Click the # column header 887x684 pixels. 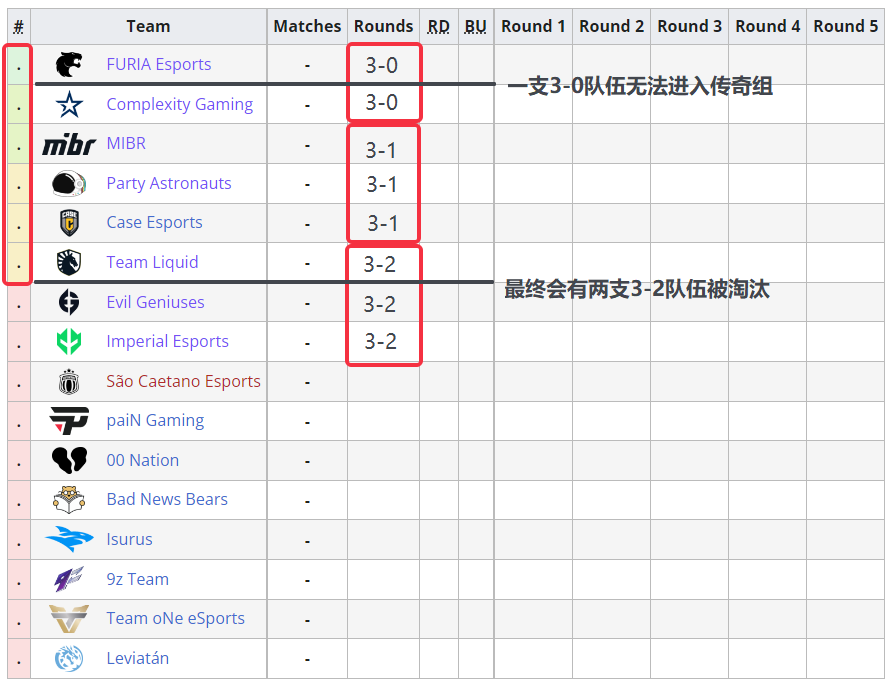[19, 27]
